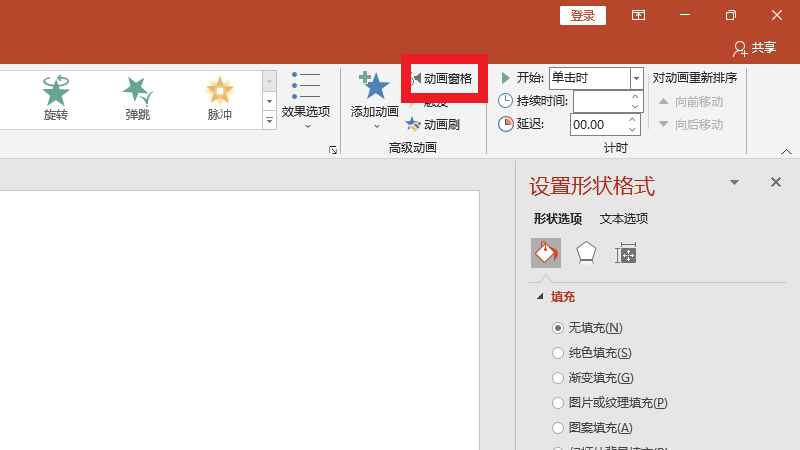Select the 旋转 (Spin) animation effect
800x450 pixels.
click(x=56, y=98)
